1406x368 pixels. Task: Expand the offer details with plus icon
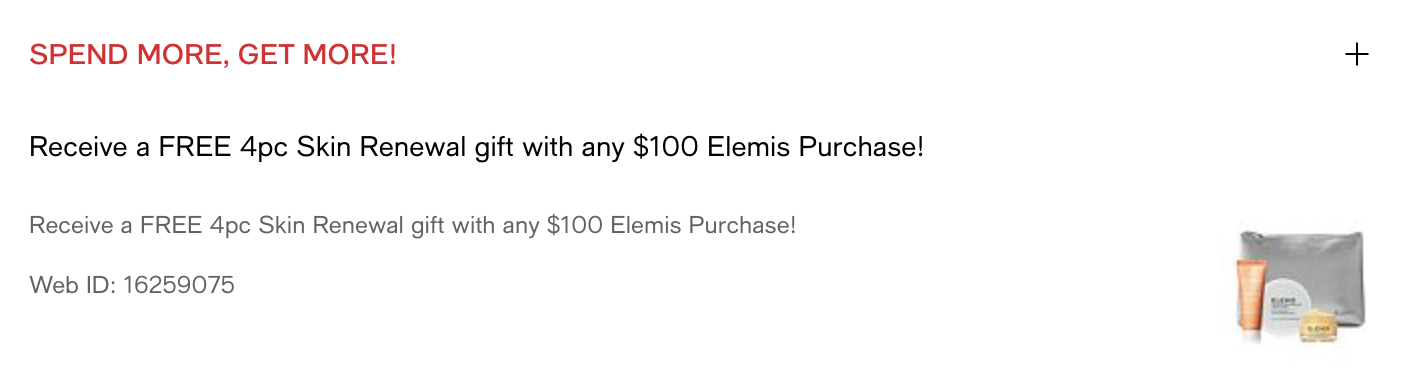click(x=1356, y=54)
